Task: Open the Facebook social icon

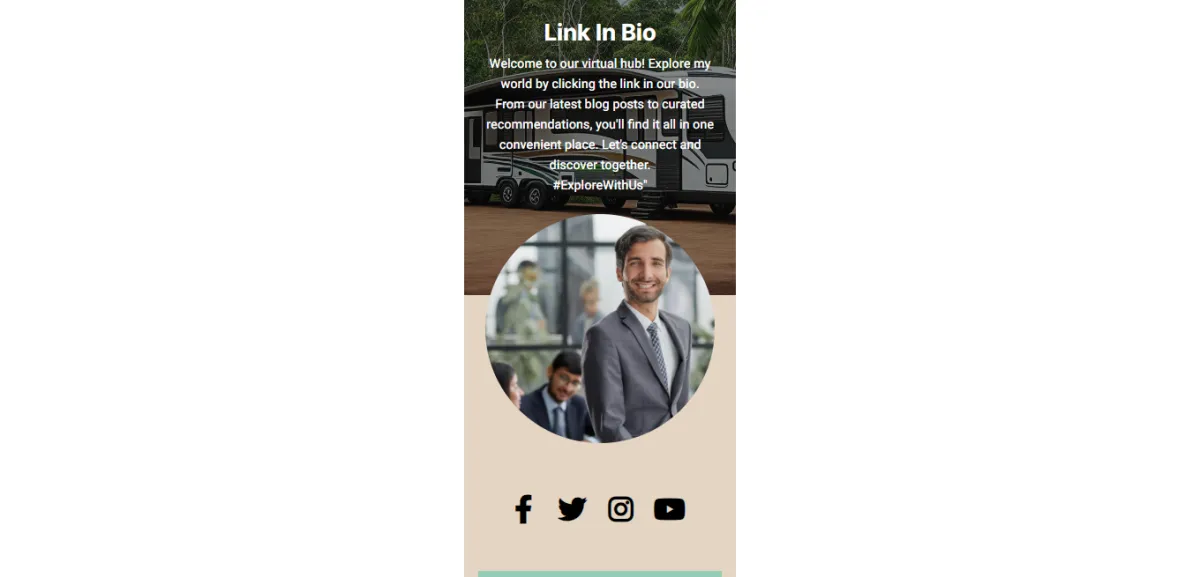Action: point(523,509)
